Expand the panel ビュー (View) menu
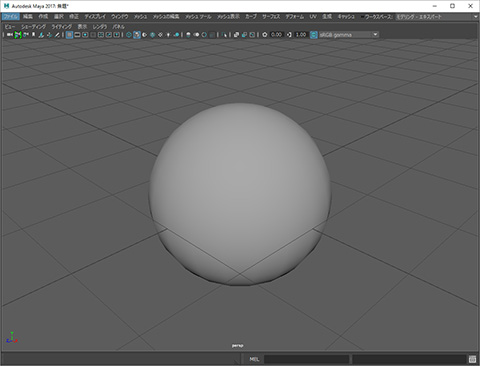This screenshot has height=366, width=480. click(10, 27)
